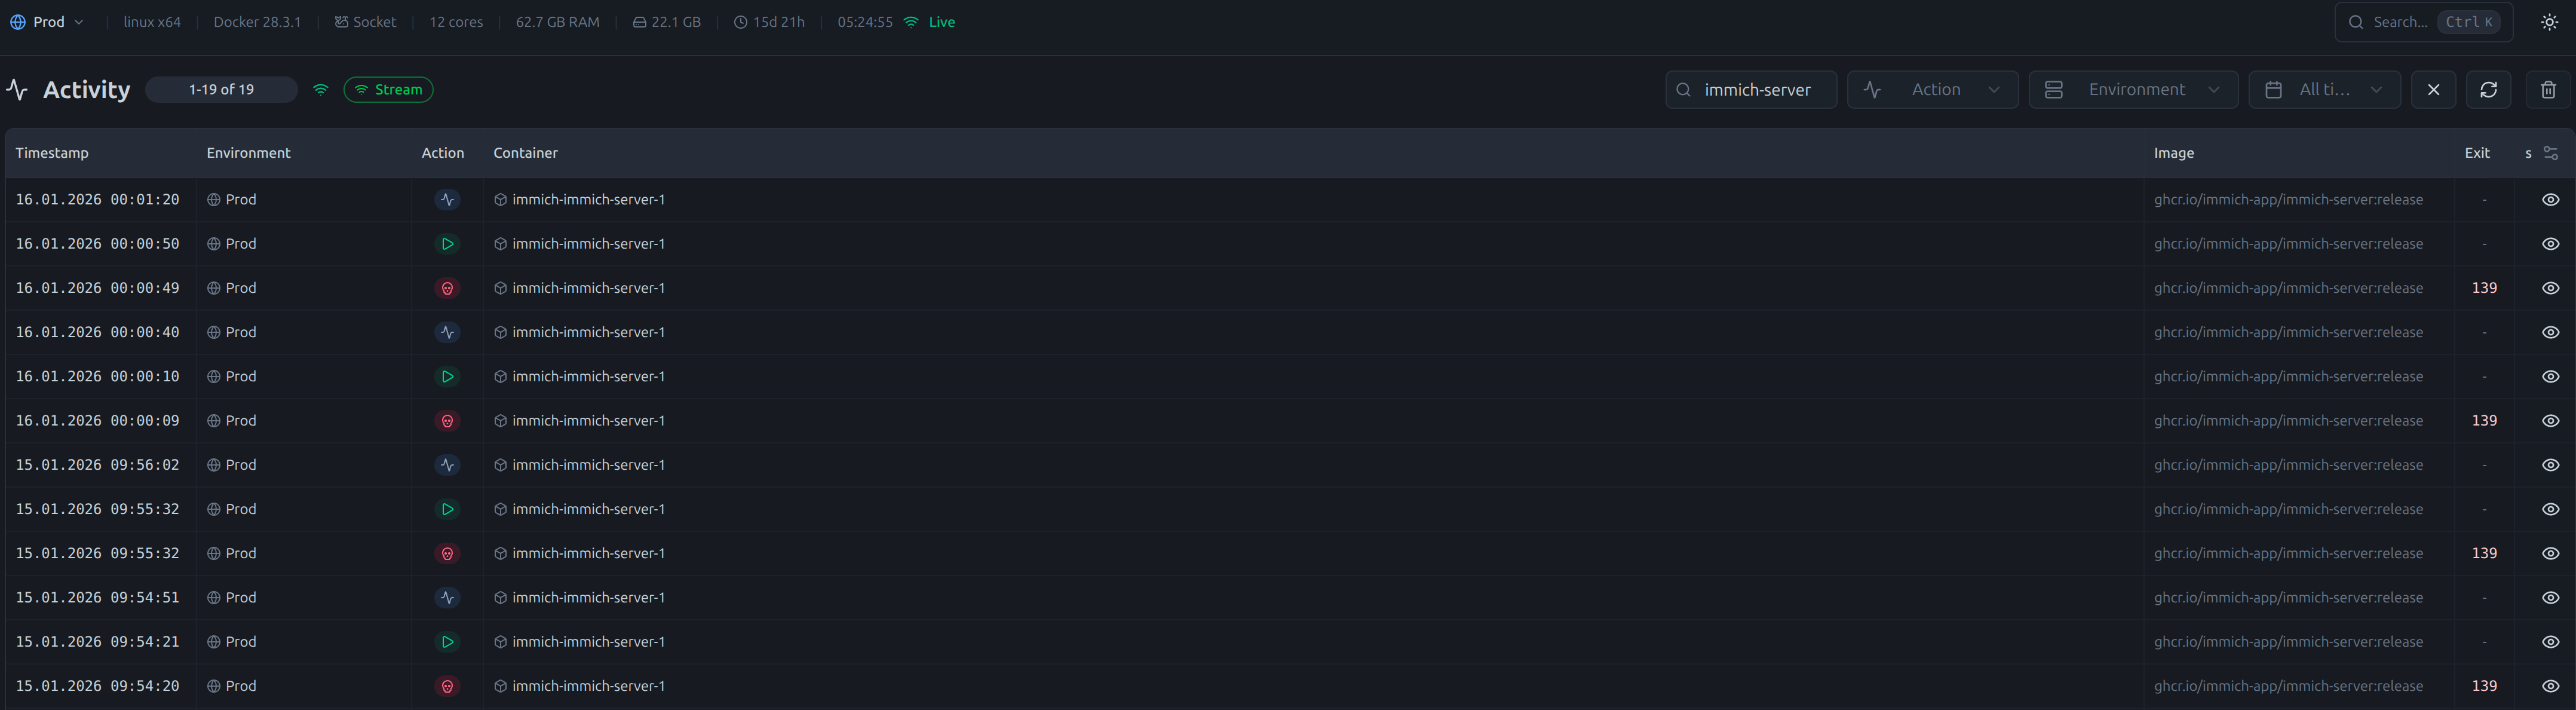Click immich-immich-server-1 container at 15.01.2026 09:56:02
The height and width of the screenshot is (710, 2576).
click(588, 465)
